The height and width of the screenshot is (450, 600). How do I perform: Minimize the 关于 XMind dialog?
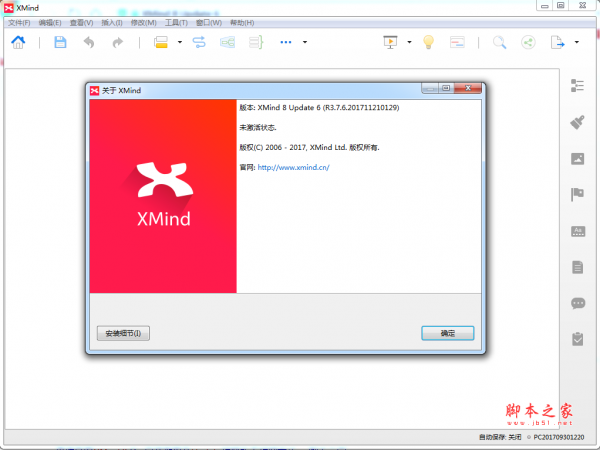(430, 88)
